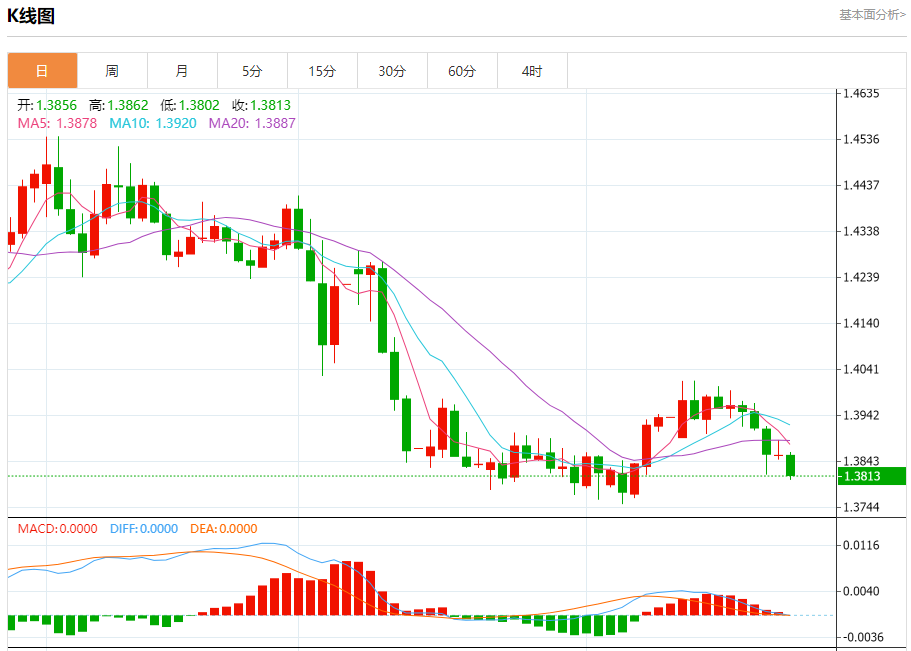Click the 1.4041 price axis label
Screen dimensions: 911x651
(862, 369)
